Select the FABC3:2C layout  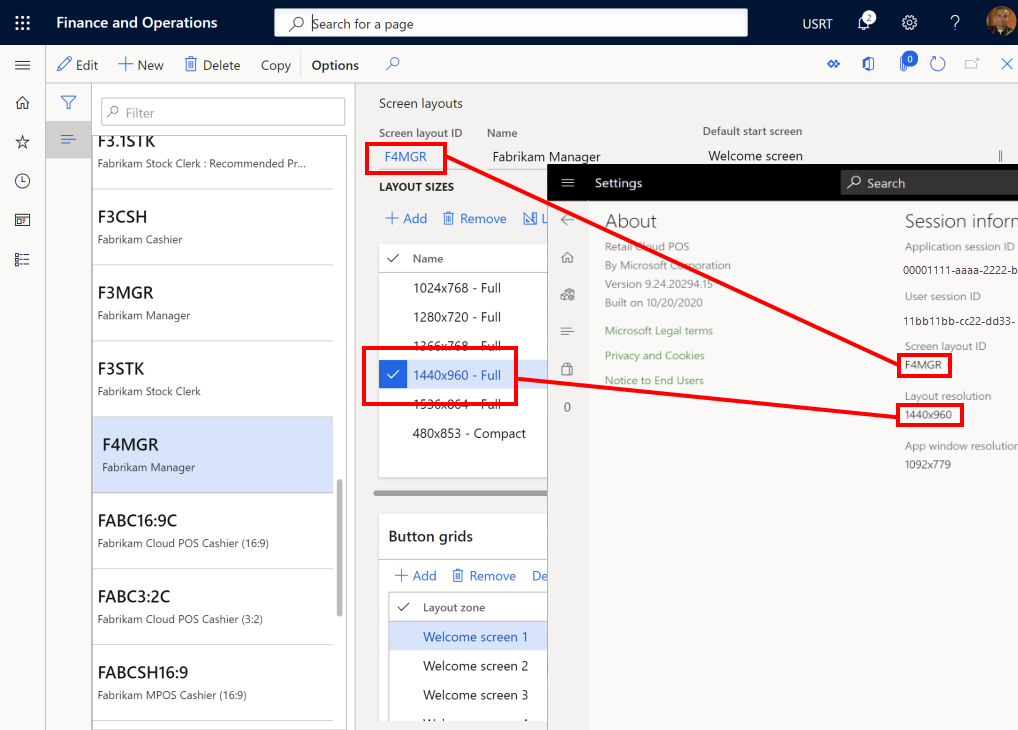tap(213, 607)
